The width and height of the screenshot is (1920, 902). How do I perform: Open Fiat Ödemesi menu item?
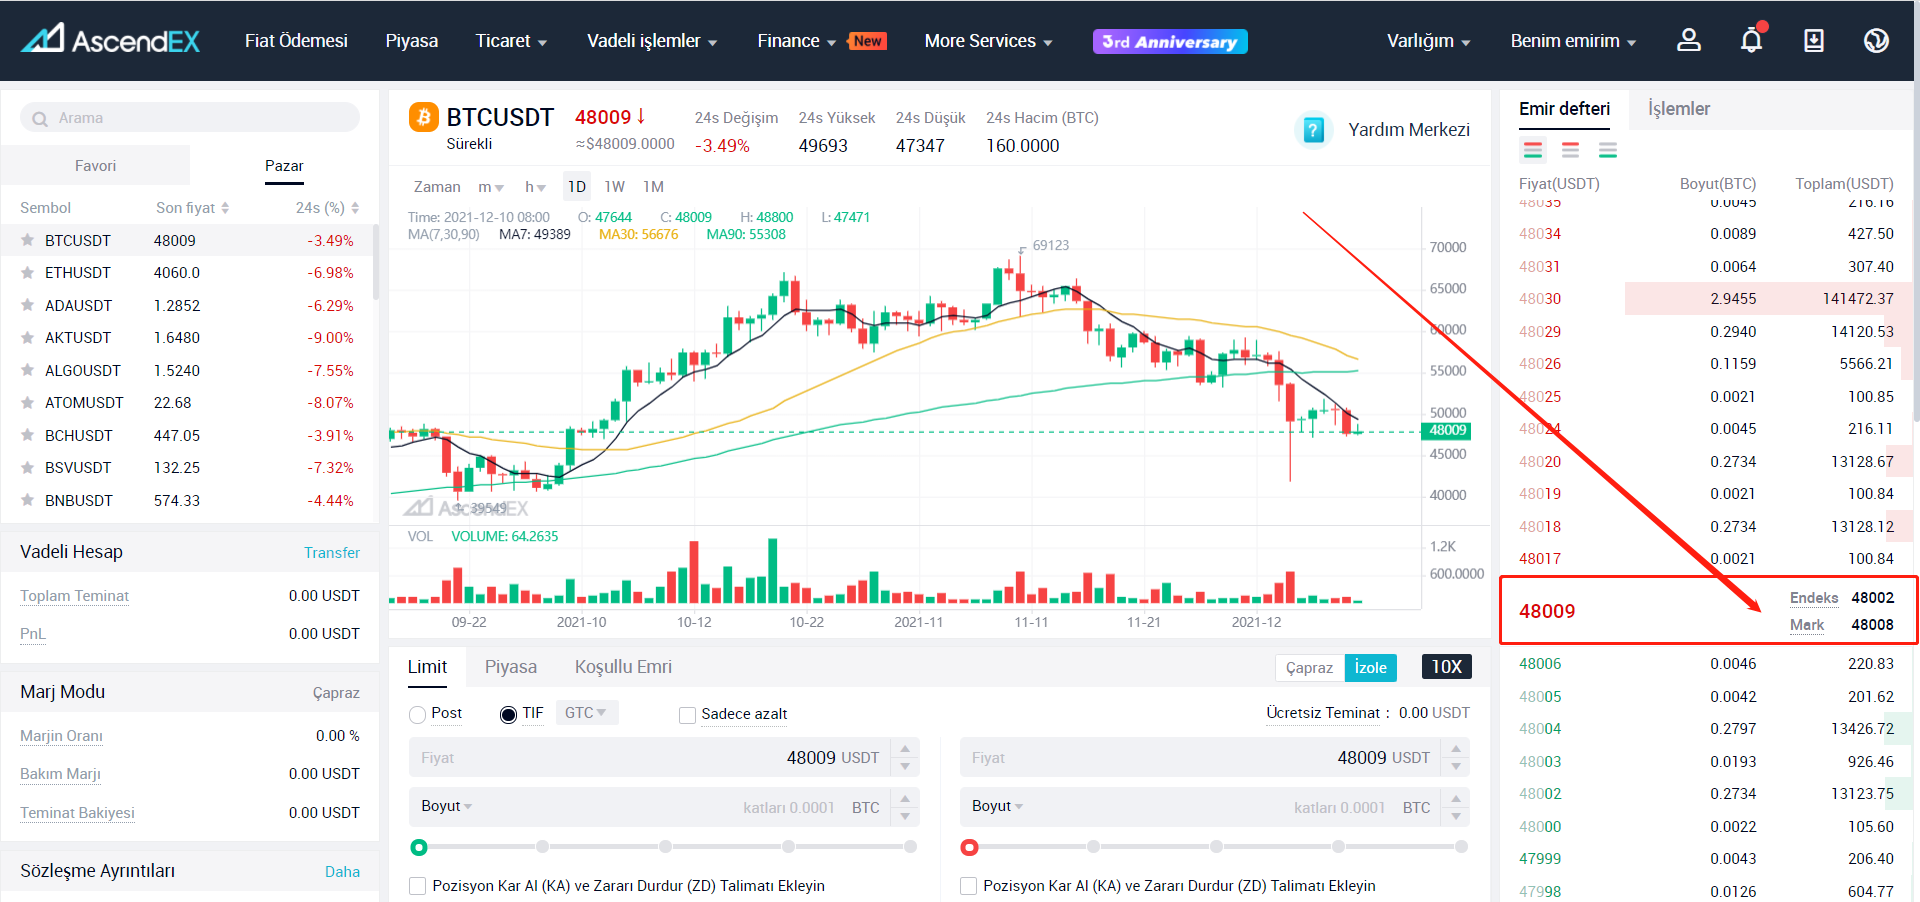296,41
